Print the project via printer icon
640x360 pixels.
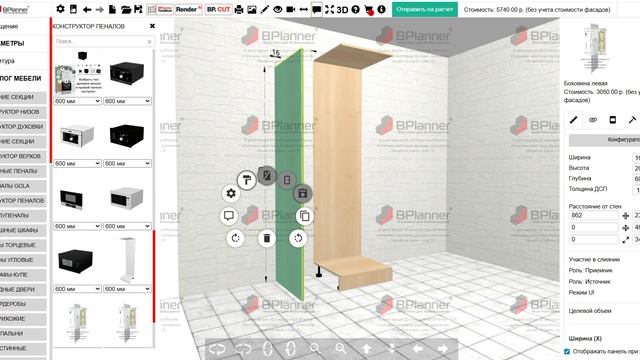coord(239,9)
